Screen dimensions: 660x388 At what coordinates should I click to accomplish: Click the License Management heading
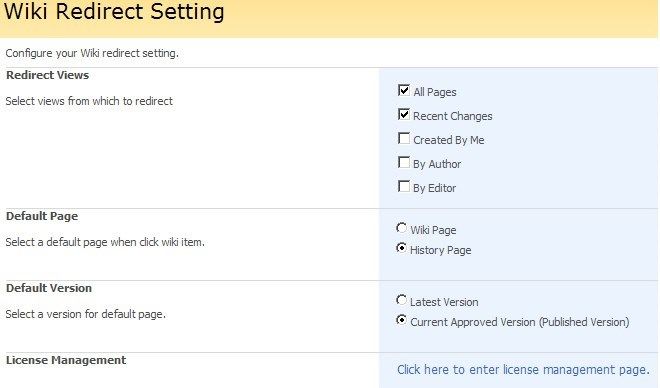tap(66, 360)
